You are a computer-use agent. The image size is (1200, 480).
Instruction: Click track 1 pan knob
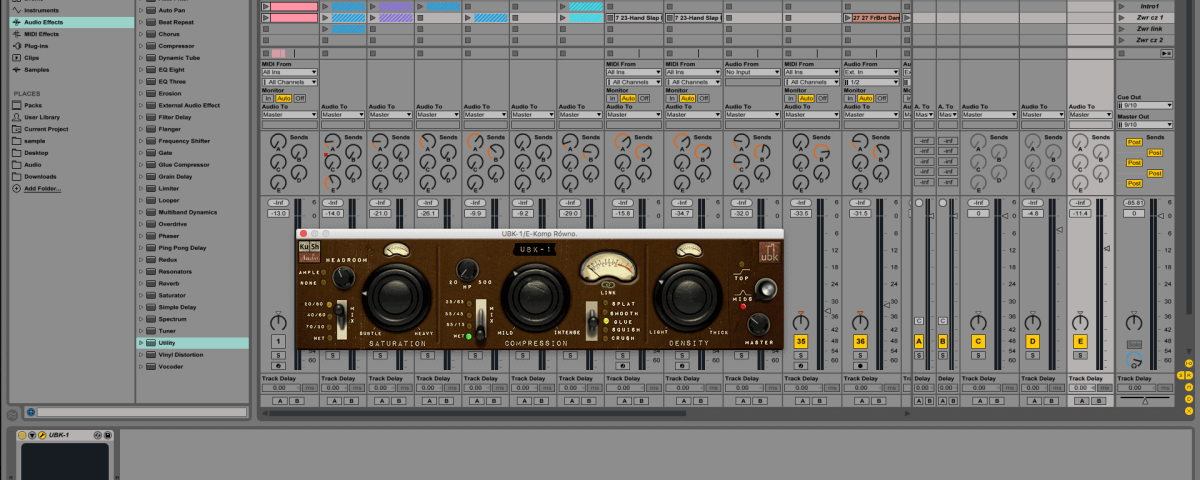click(279, 322)
